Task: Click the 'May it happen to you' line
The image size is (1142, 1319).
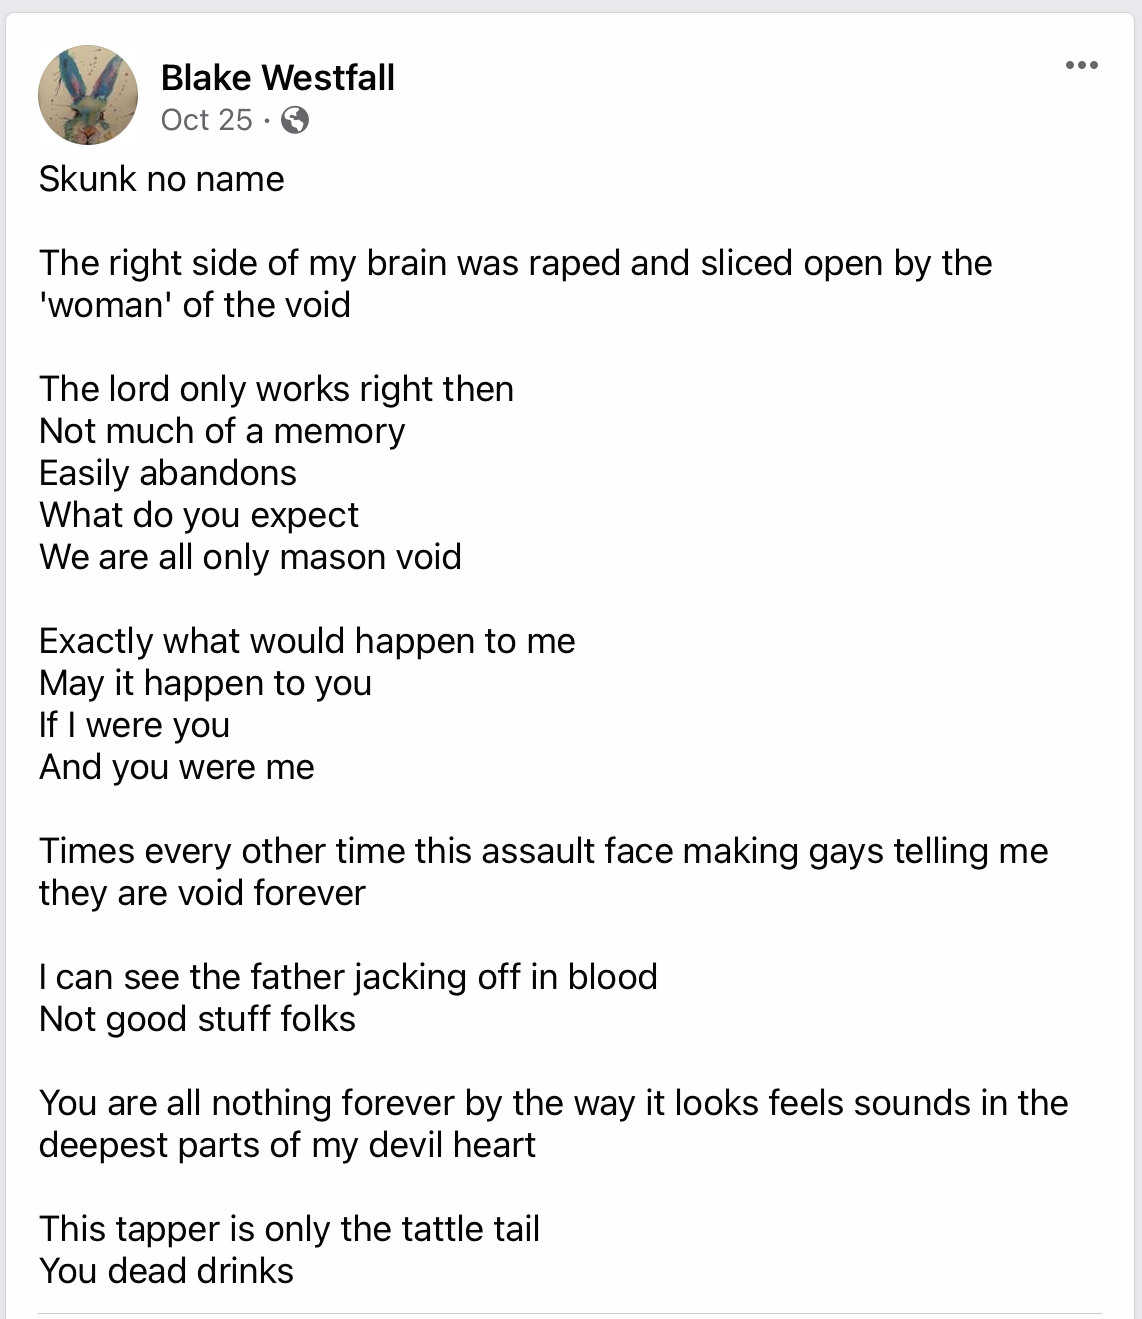Action: [x=205, y=683]
